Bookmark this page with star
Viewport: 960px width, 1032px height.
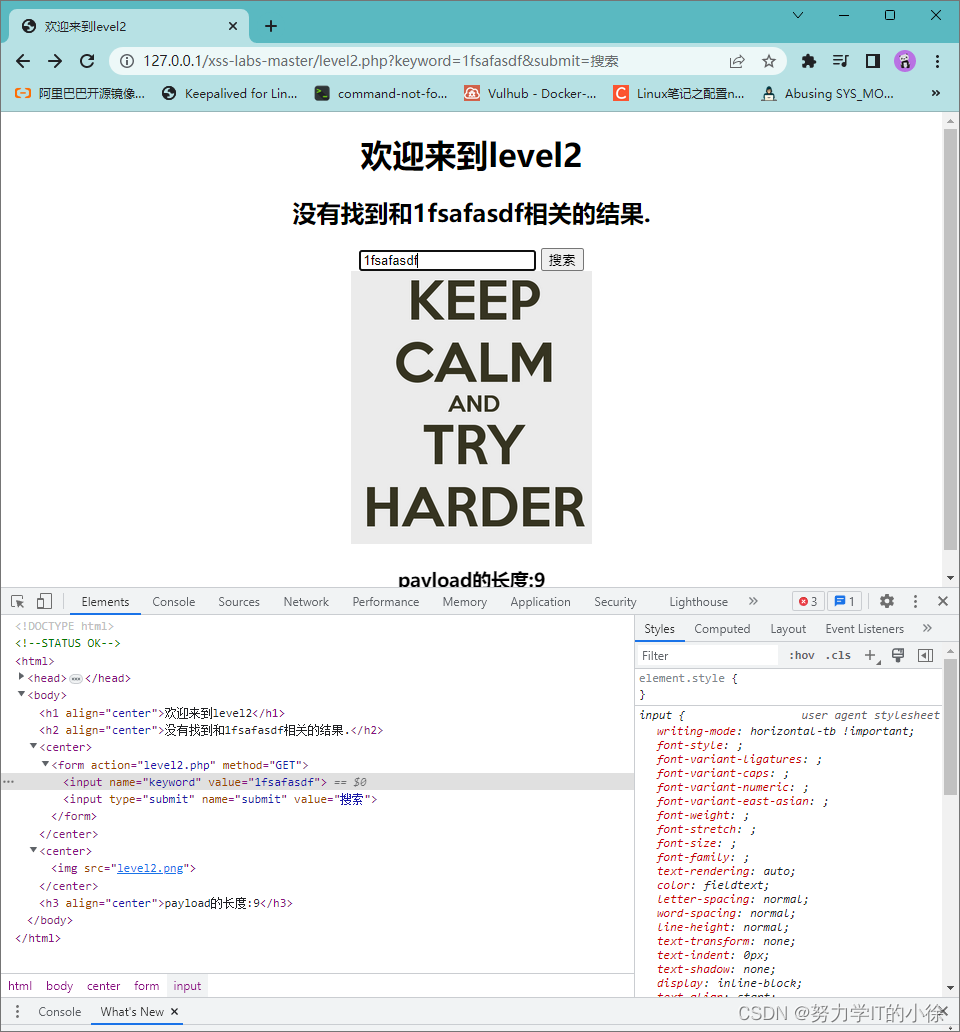coord(769,61)
